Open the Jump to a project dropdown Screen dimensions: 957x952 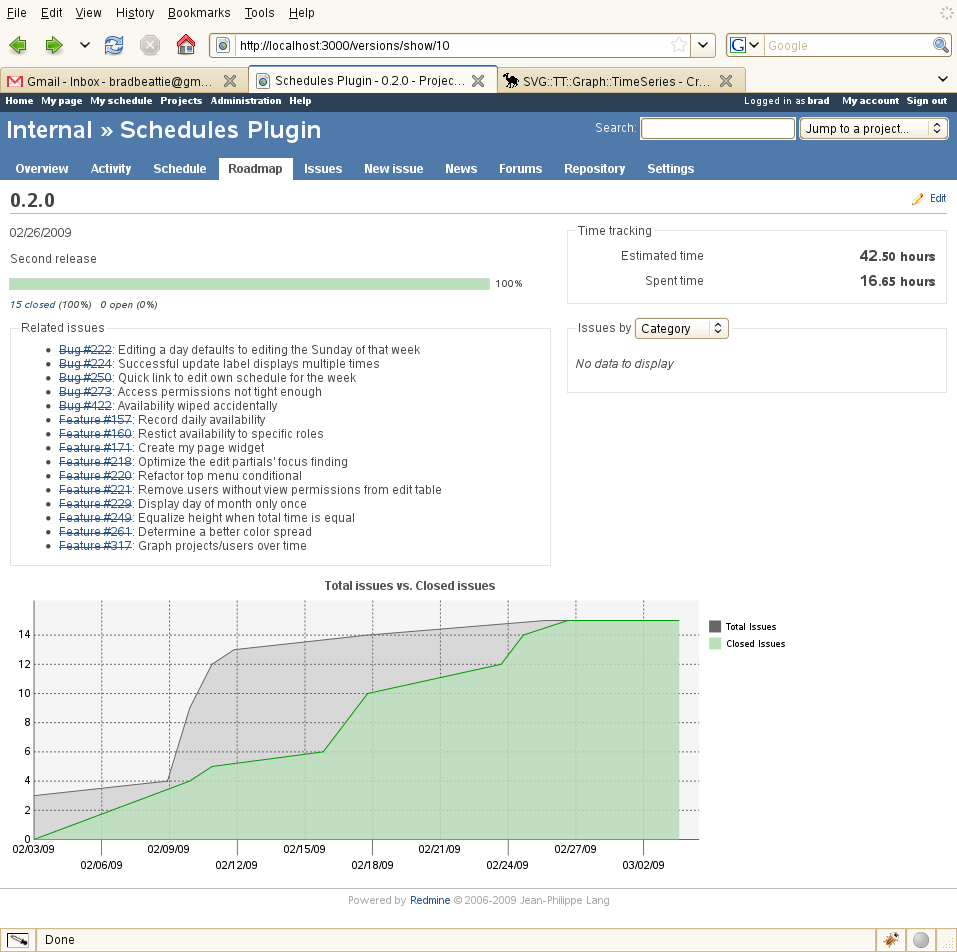point(873,129)
